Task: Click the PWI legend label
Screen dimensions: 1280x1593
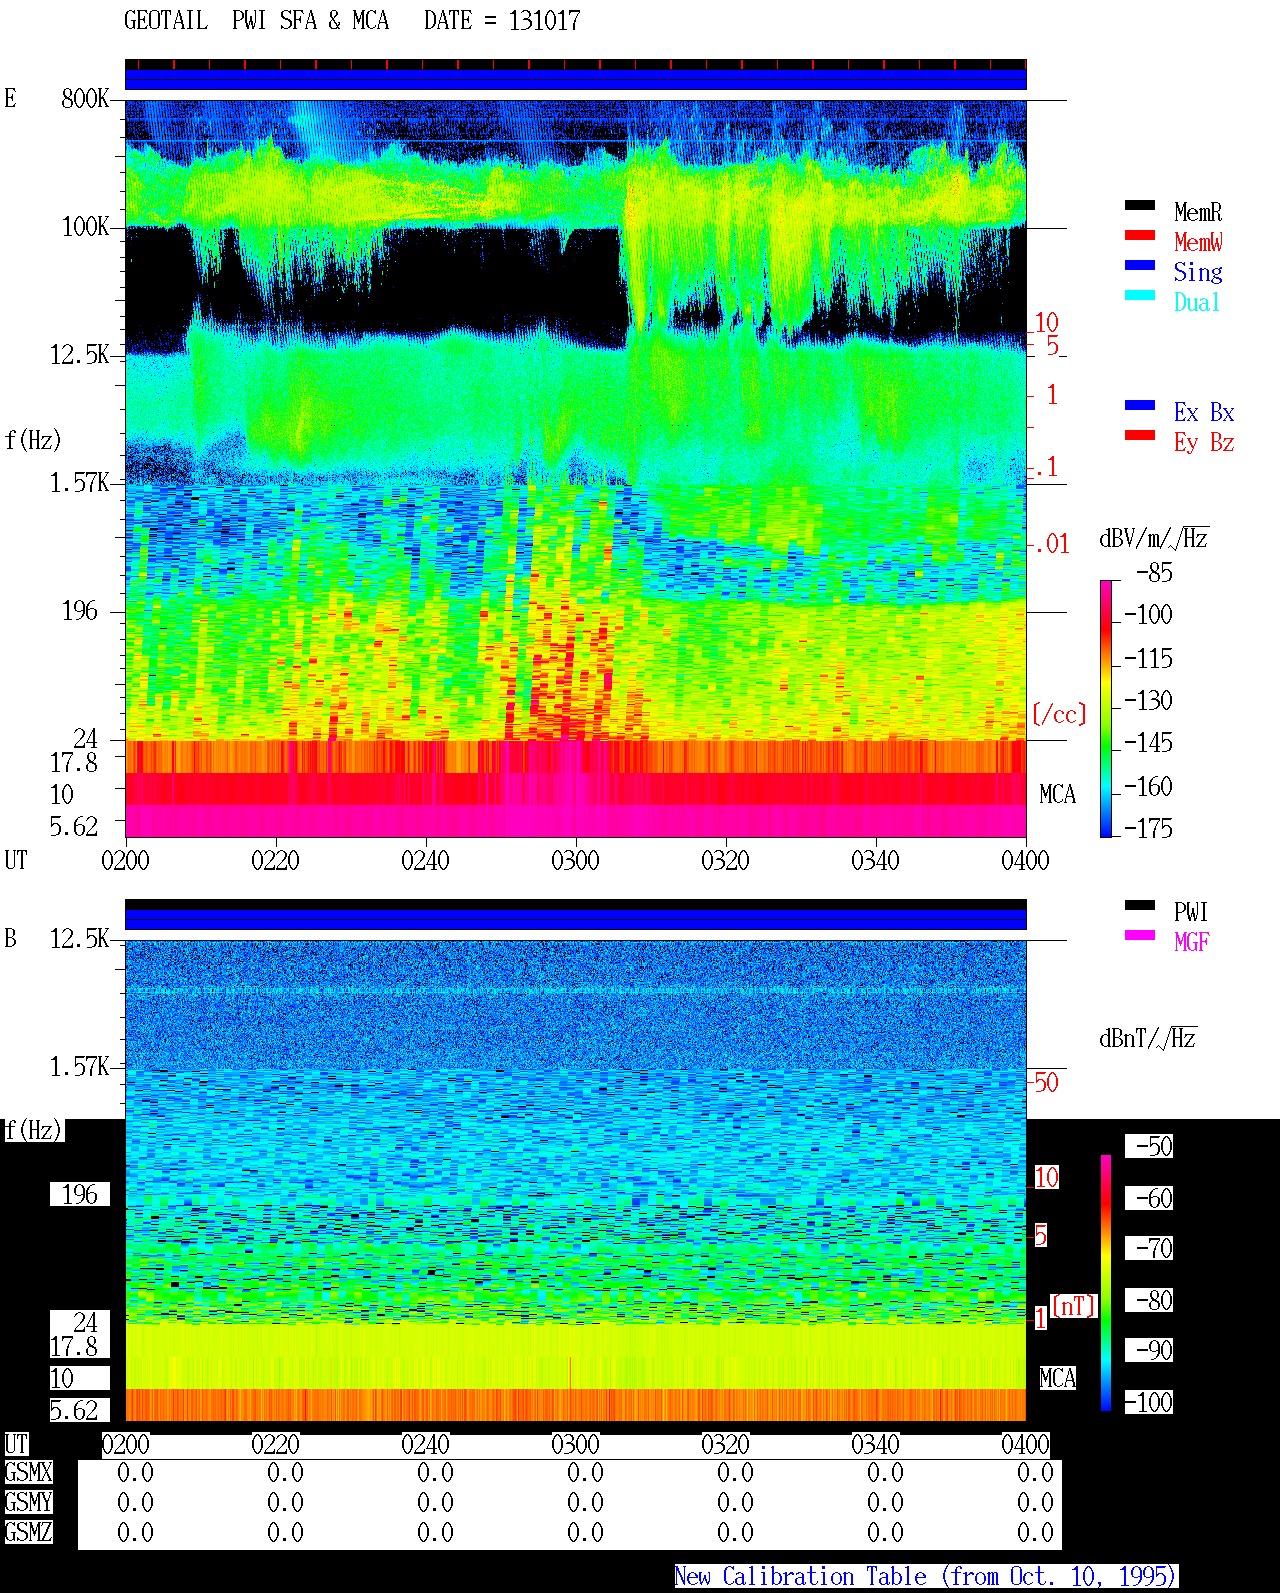Action: [x=1191, y=912]
